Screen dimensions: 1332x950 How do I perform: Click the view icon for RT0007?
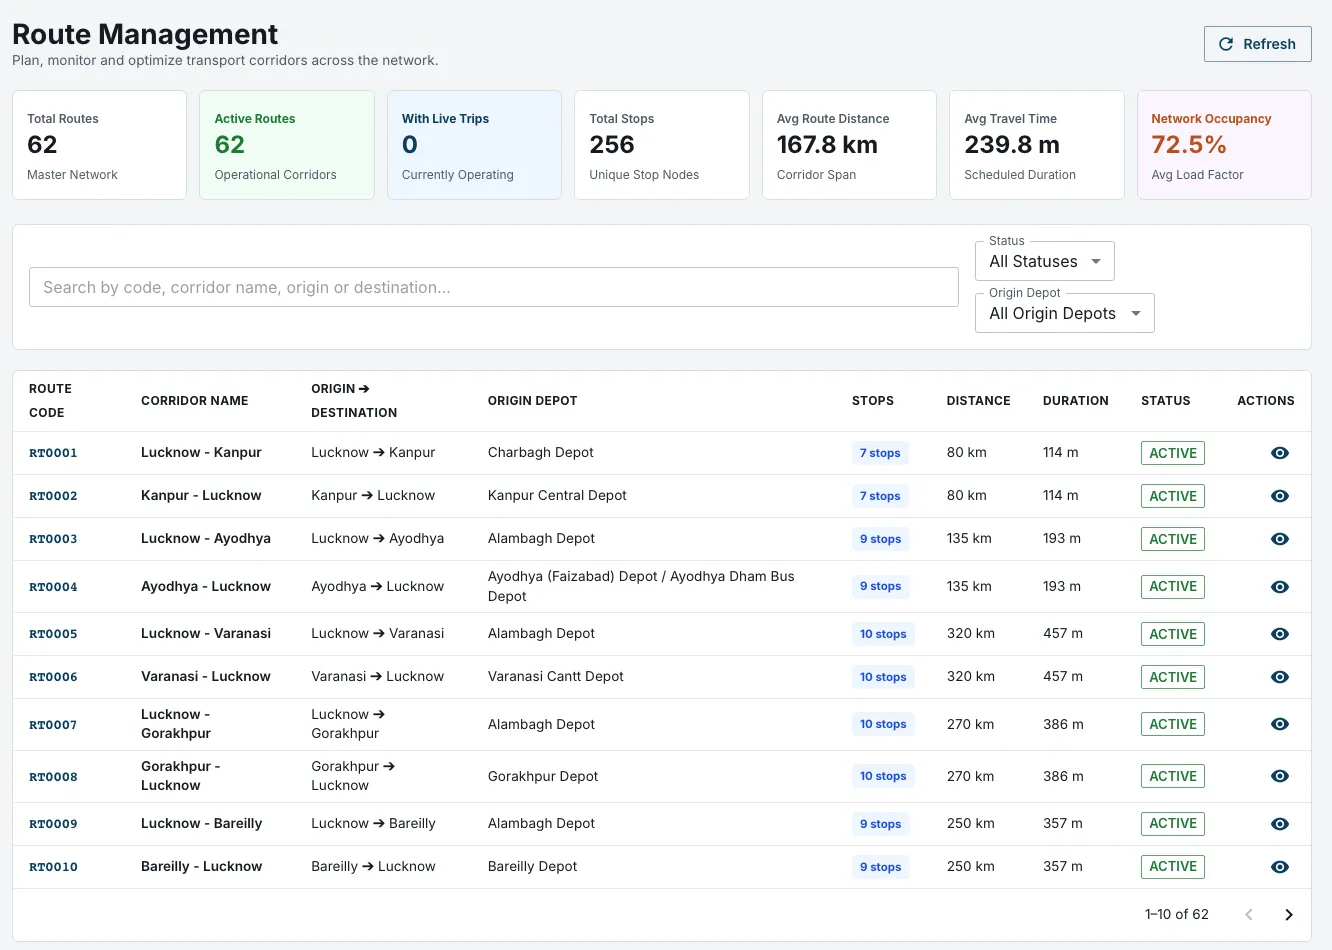[1279, 724]
